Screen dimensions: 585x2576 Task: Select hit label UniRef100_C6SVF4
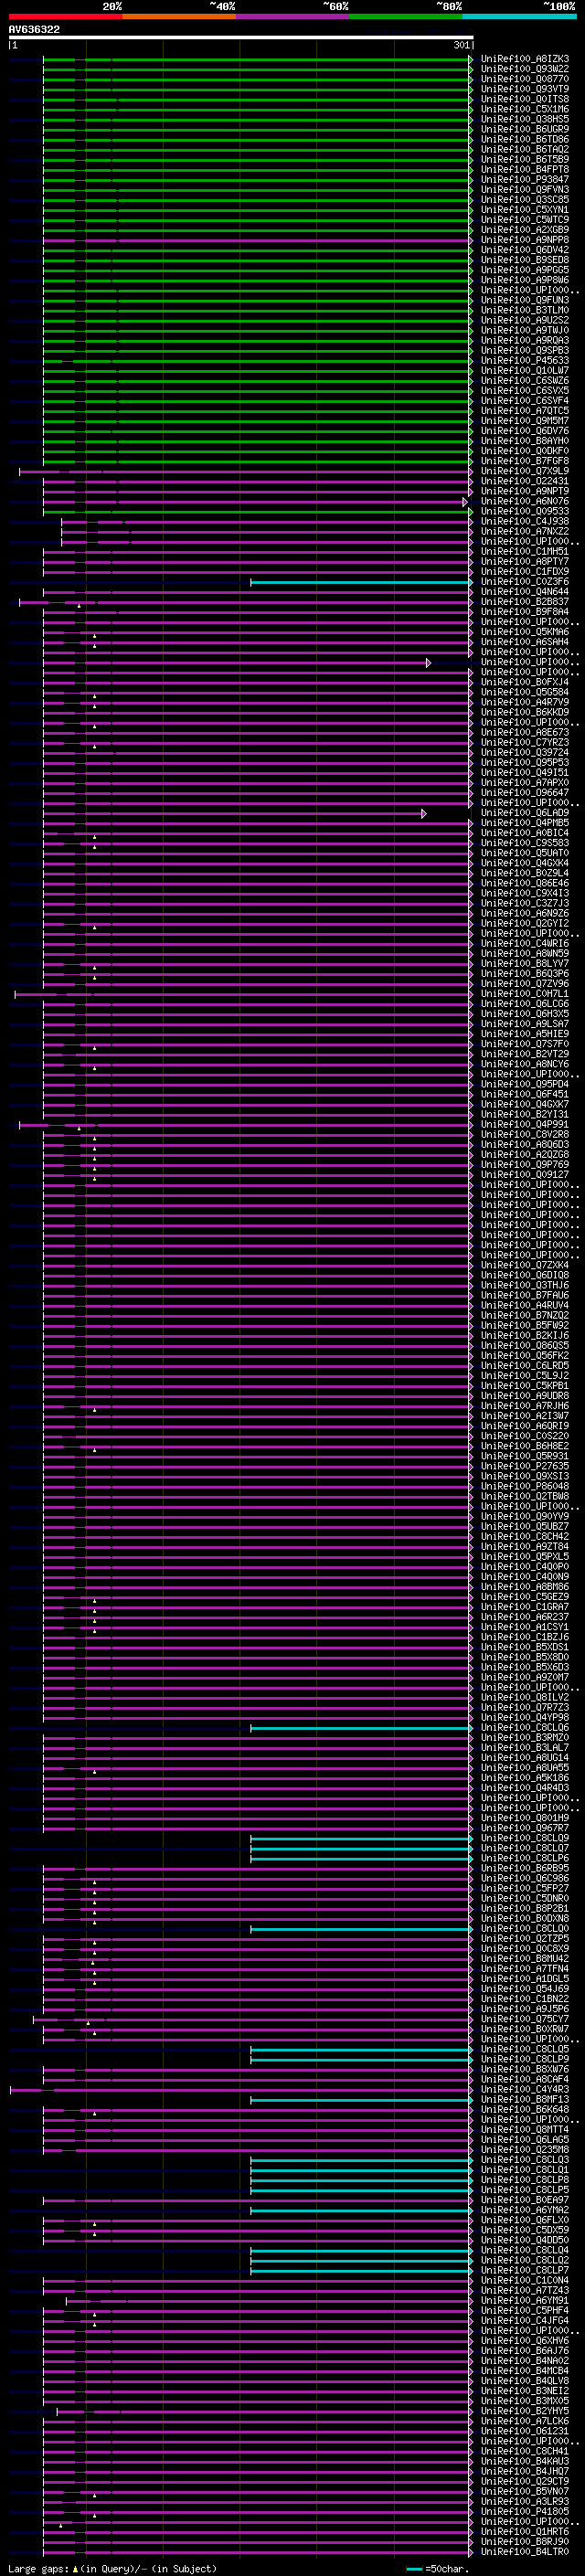point(525,401)
